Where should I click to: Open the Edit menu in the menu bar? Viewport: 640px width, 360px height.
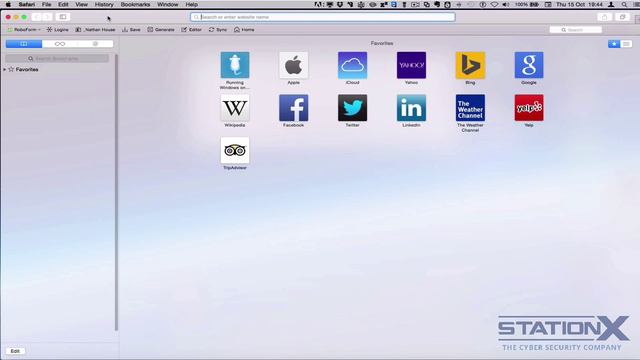coord(63,4)
